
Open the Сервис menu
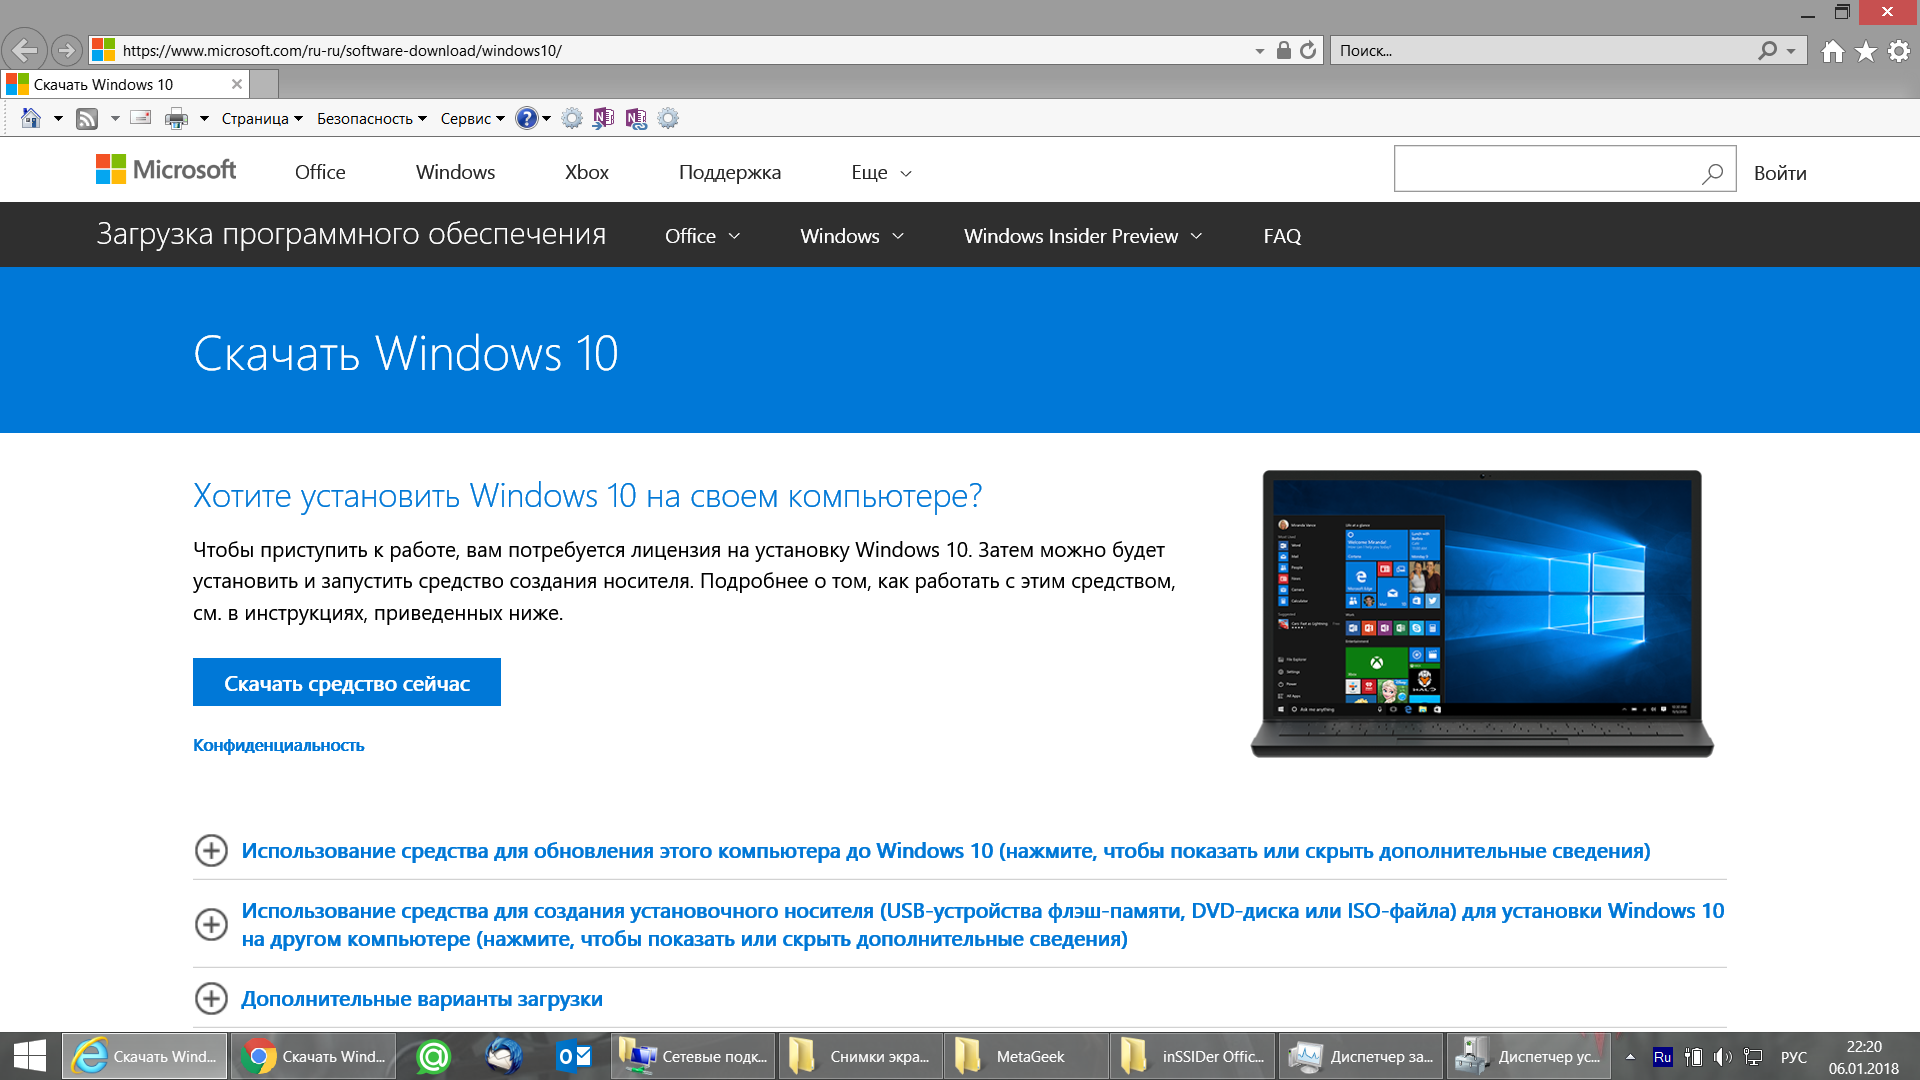click(472, 119)
